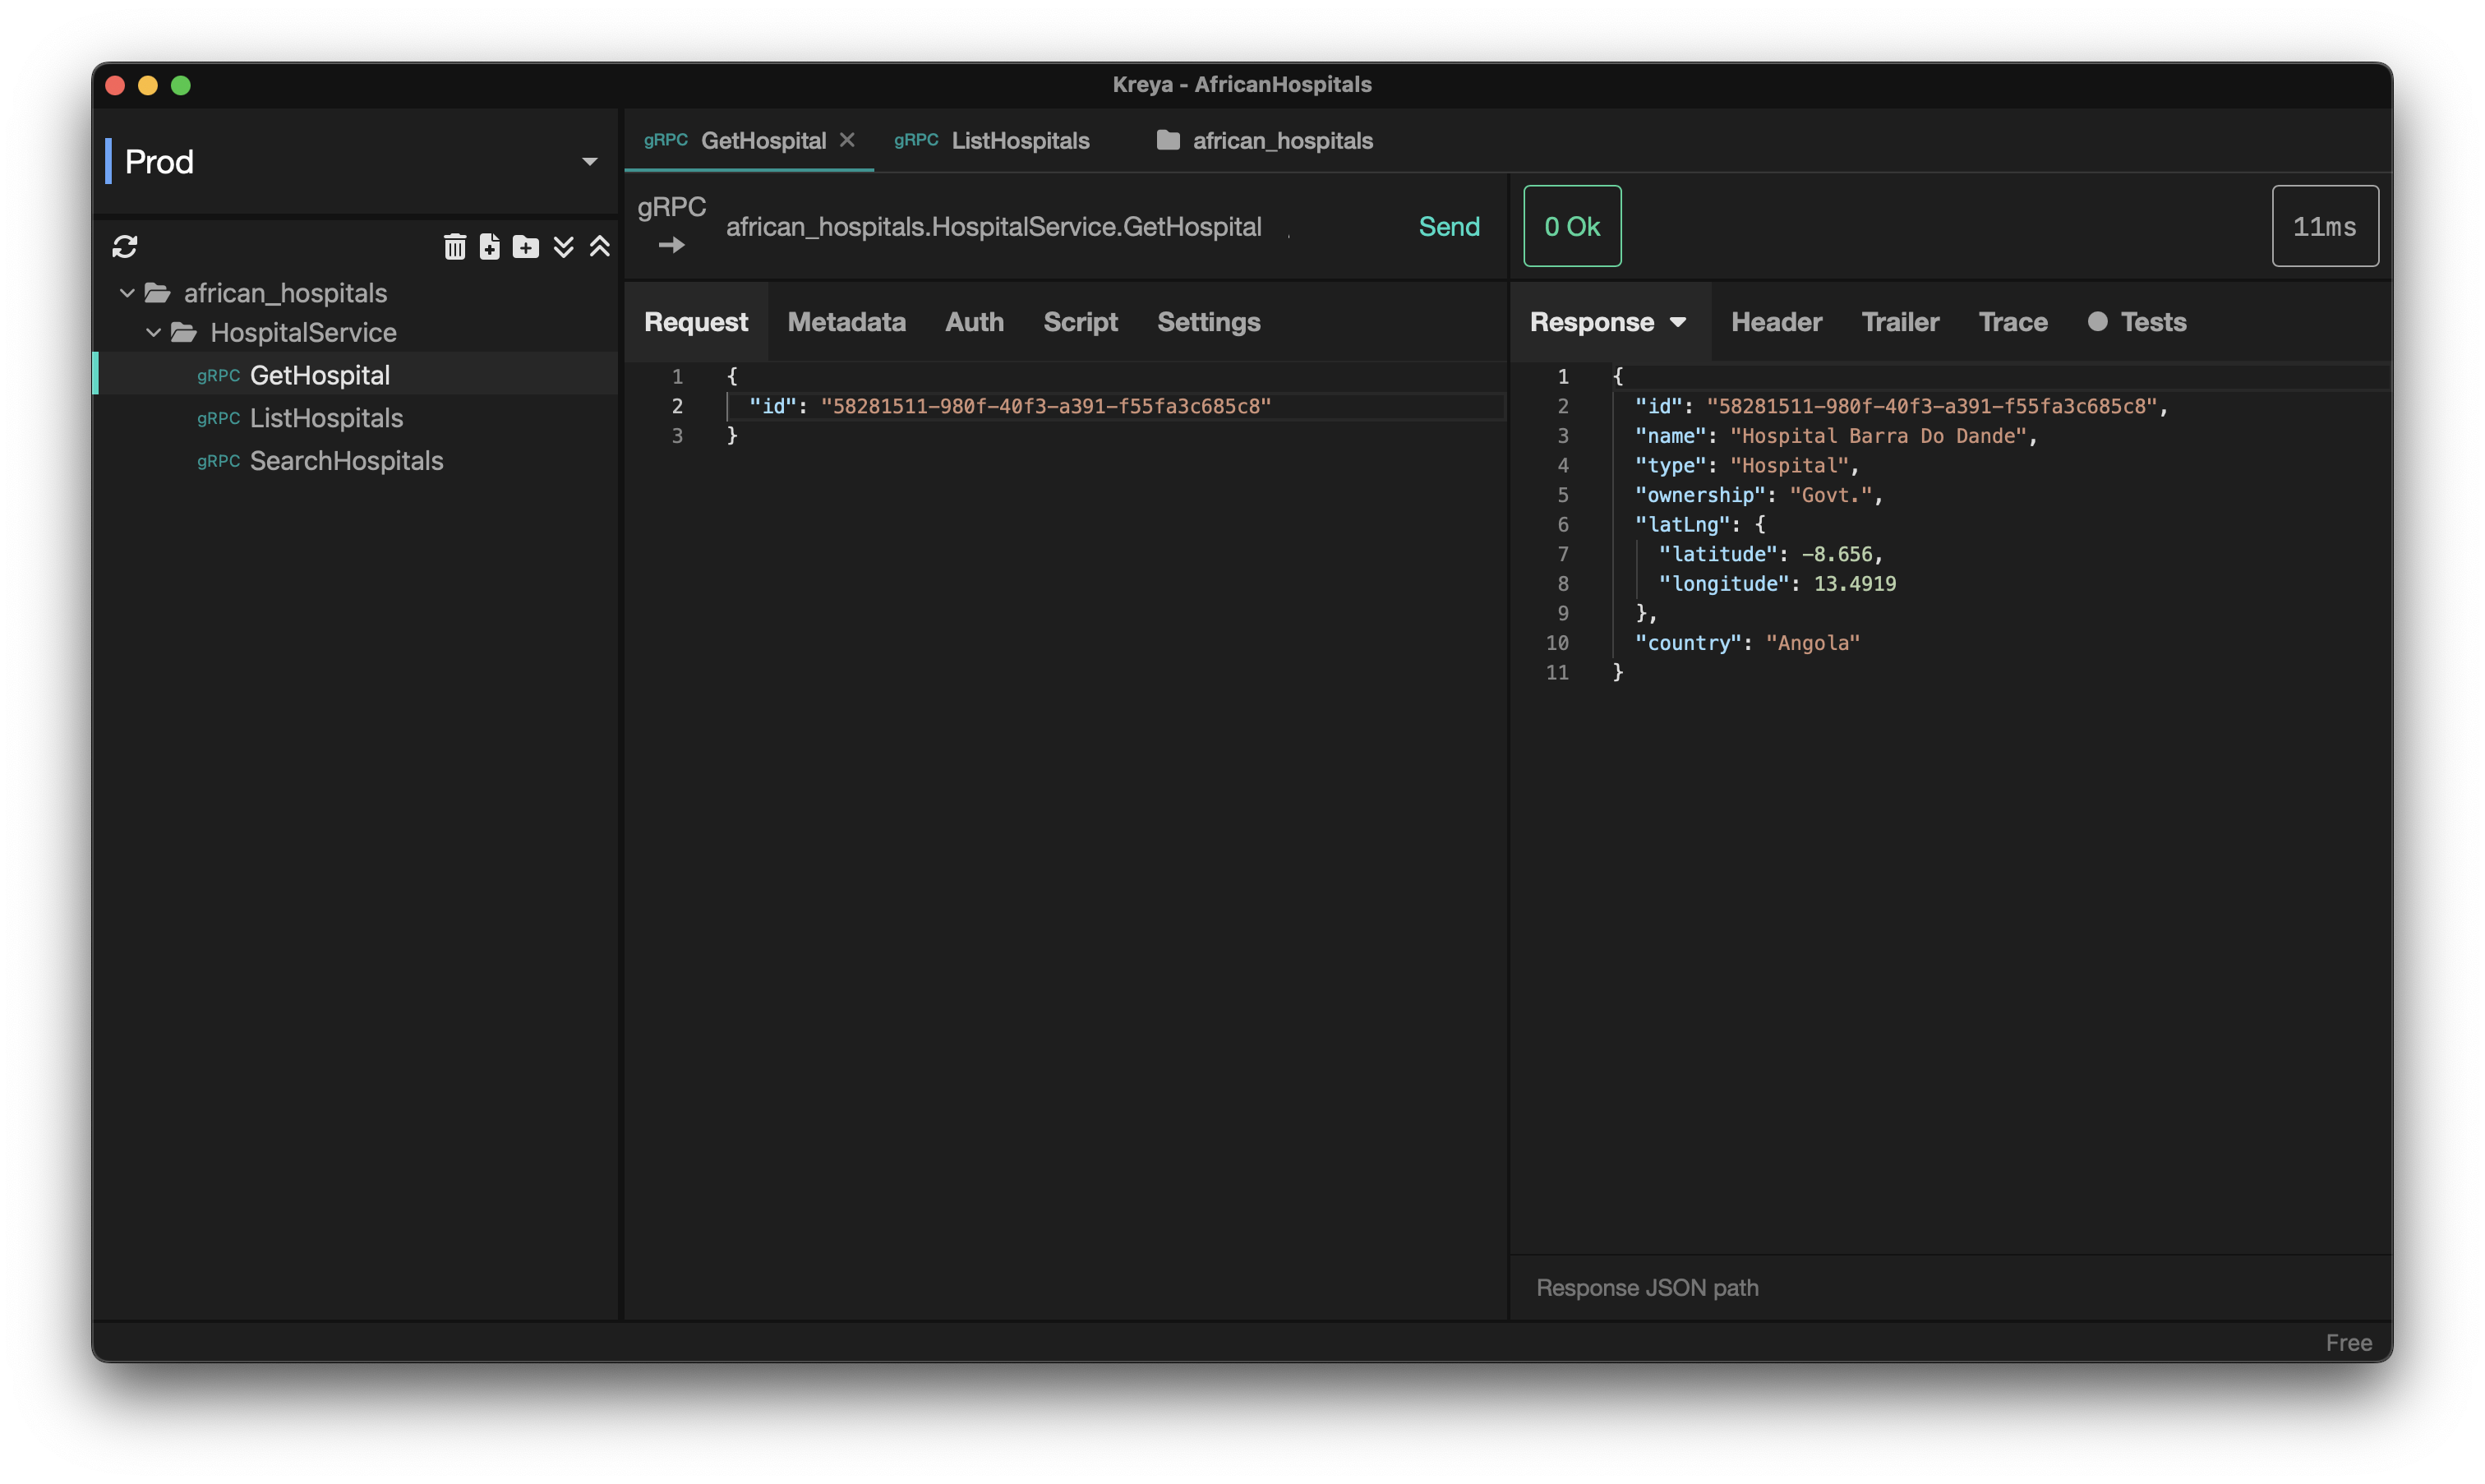
Task: Click the 0 Ok status badge
Action: (x=1572, y=226)
